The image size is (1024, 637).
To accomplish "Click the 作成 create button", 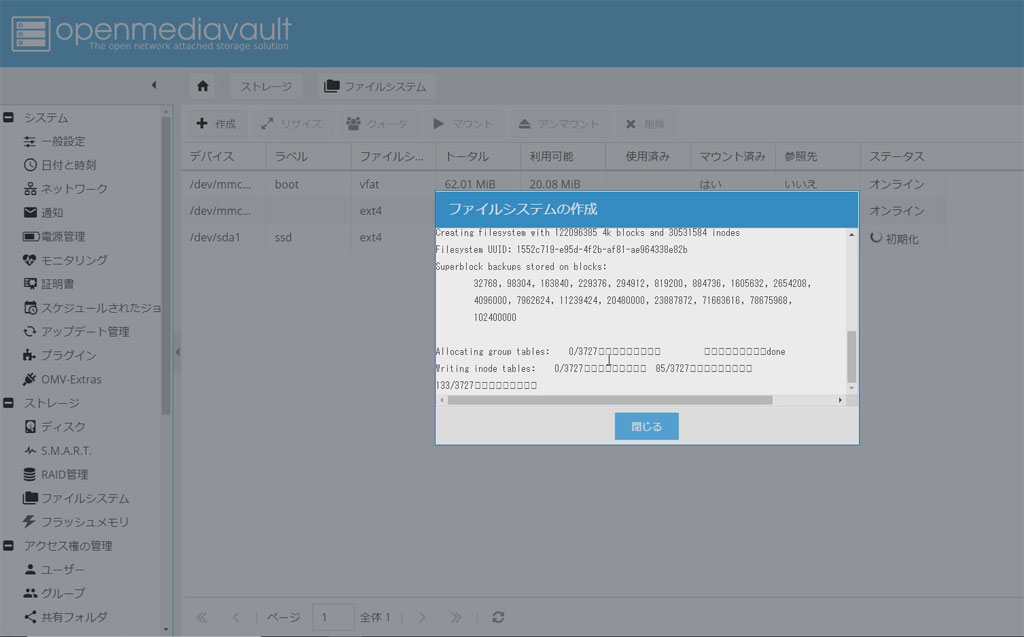I will [x=216, y=124].
